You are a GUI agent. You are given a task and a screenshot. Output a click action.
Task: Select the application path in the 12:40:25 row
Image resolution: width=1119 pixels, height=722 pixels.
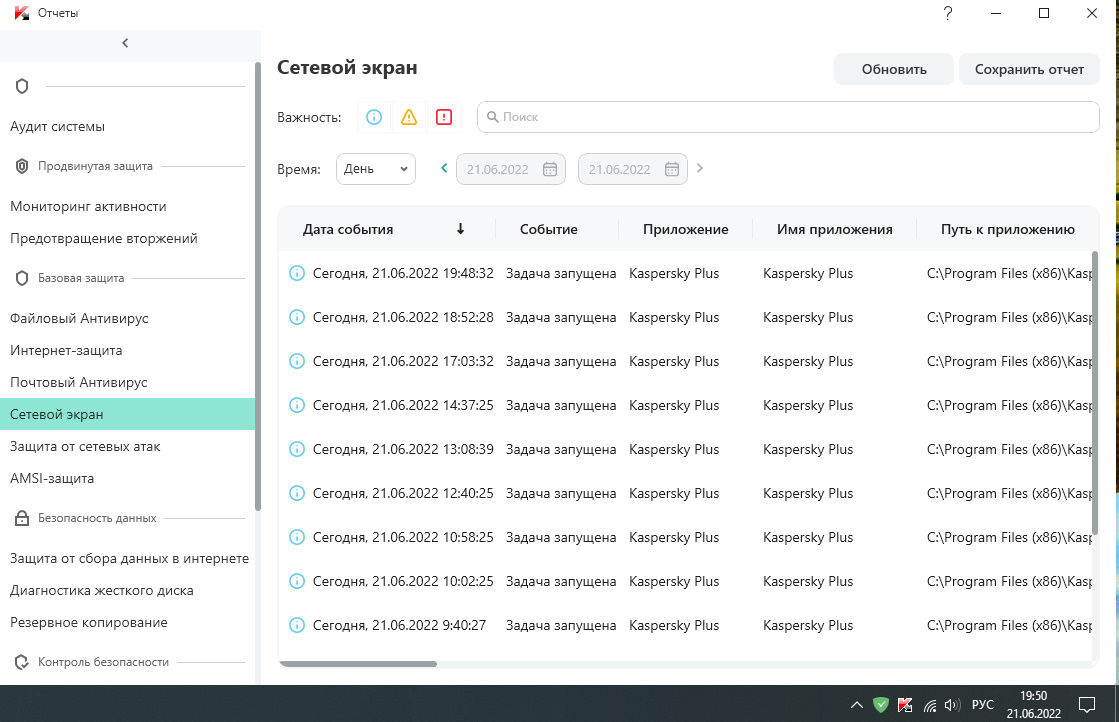click(1009, 494)
